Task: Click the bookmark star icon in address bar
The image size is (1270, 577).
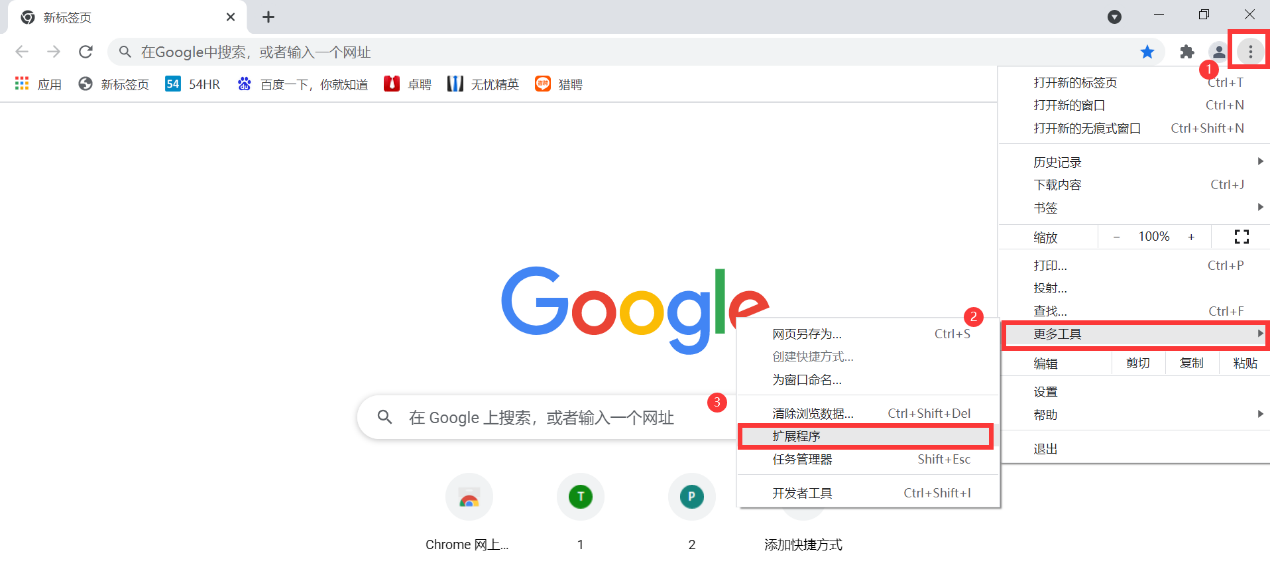Action: 1147,51
